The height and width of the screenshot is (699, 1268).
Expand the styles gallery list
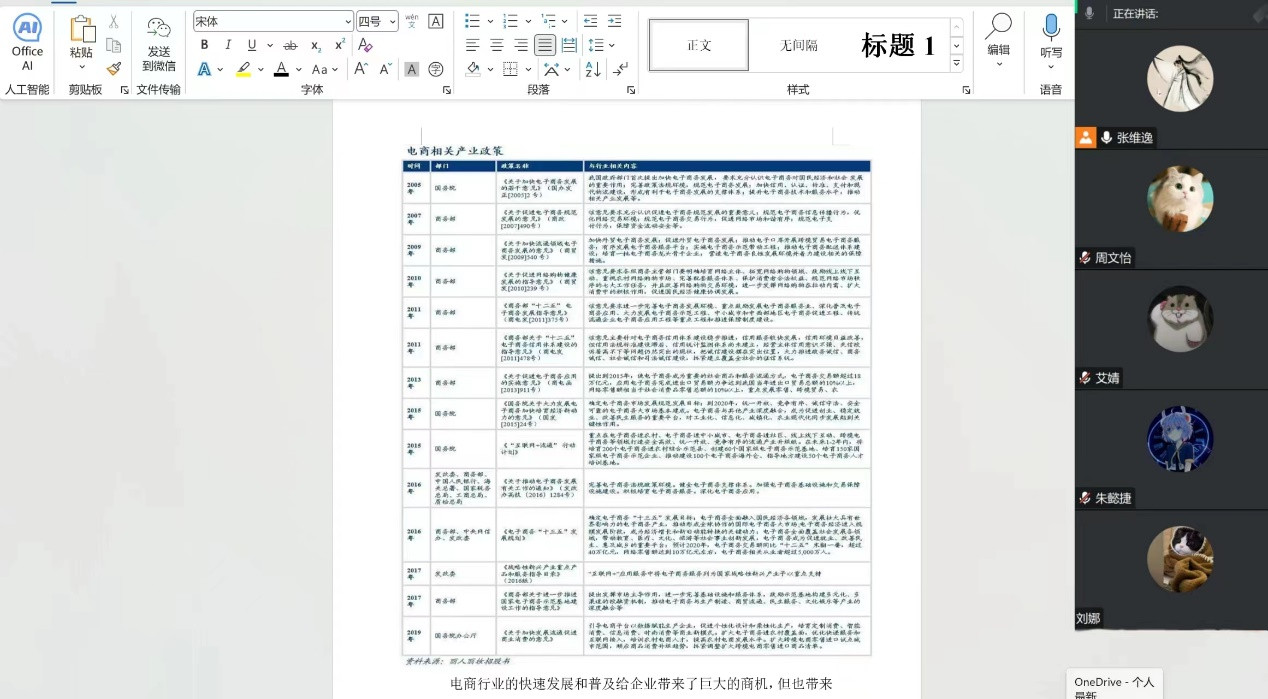[x=956, y=64]
